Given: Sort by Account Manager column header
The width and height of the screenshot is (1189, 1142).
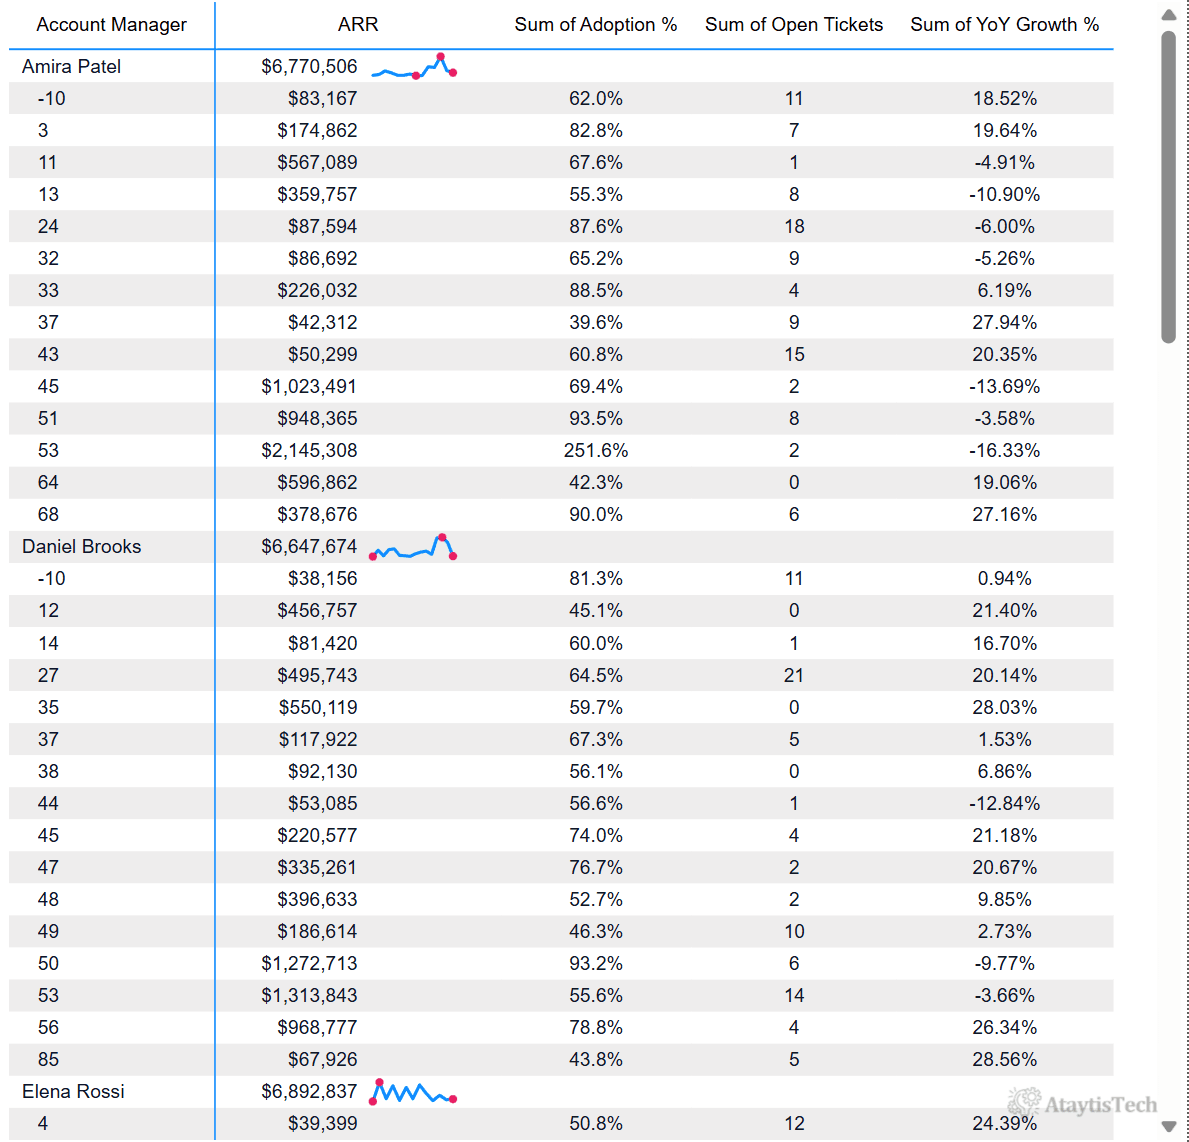Looking at the screenshot, I should tap(111, 24).
